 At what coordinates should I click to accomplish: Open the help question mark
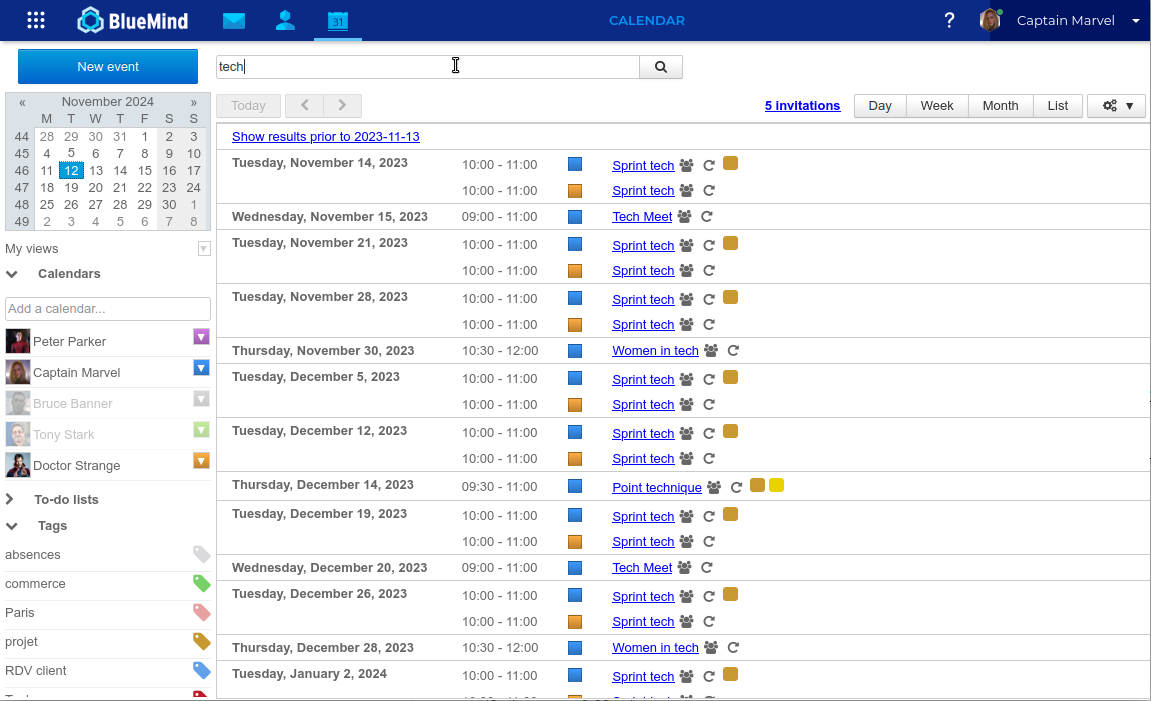[x=949, y=21]
